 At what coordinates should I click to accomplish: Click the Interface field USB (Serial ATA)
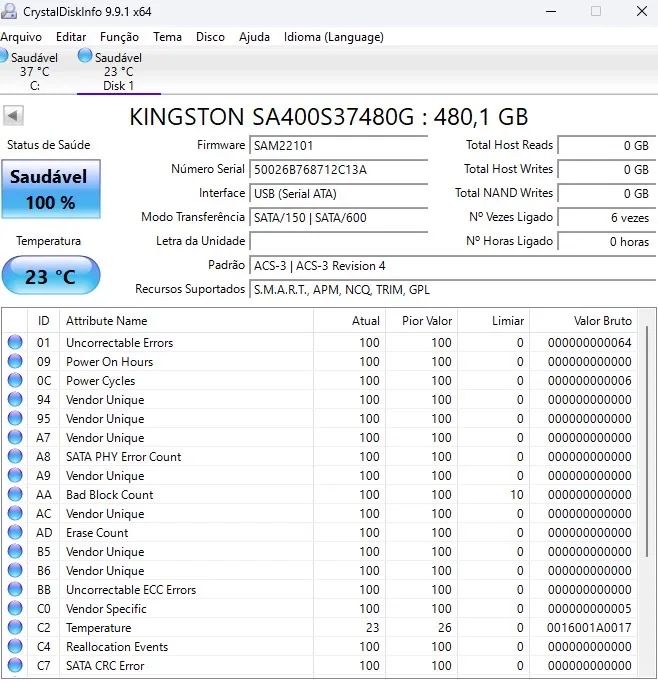click(338, 193)
